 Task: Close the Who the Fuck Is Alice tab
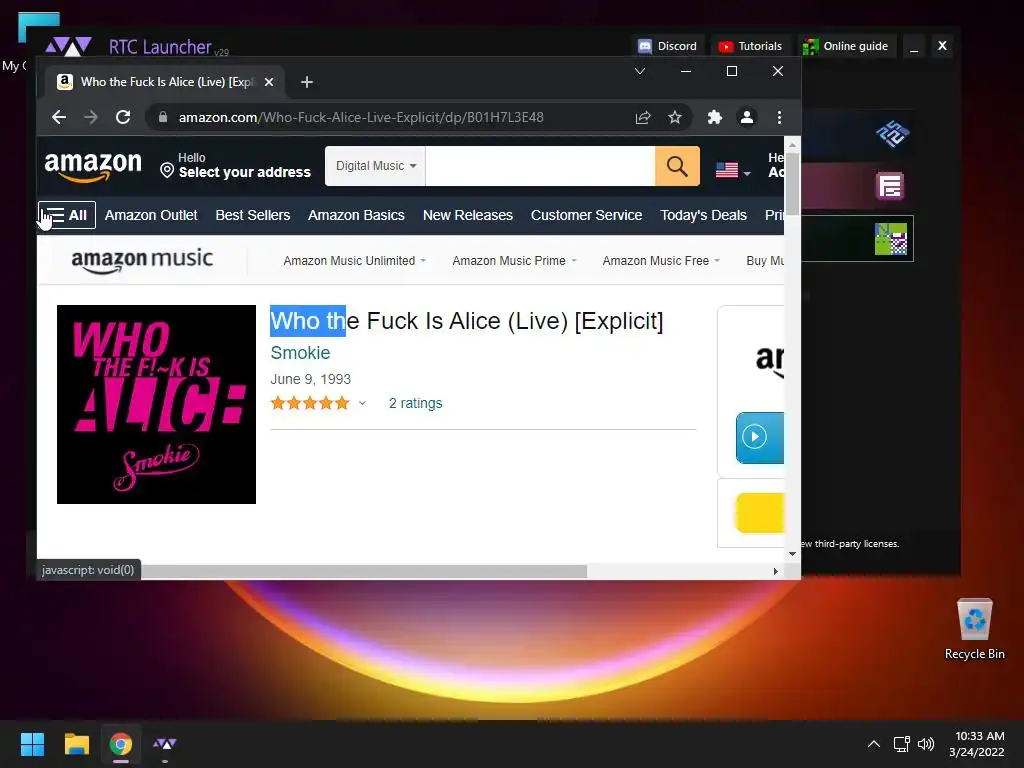coord(268,82)
